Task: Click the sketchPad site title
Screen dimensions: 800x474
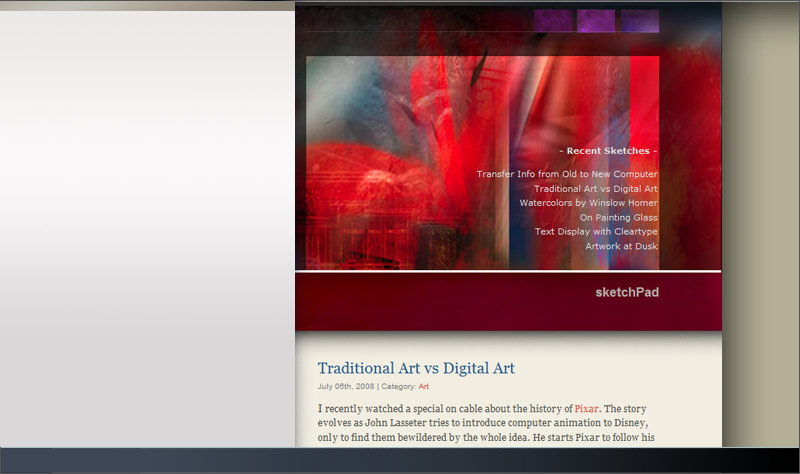Action: point(627,292)
